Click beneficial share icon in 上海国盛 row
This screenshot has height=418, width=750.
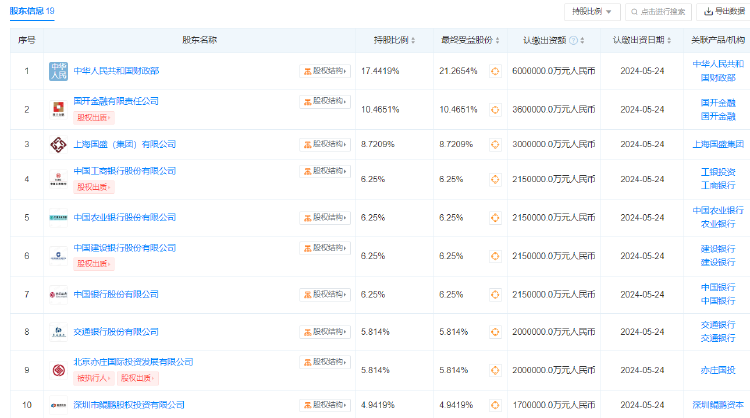pos(495,144)
